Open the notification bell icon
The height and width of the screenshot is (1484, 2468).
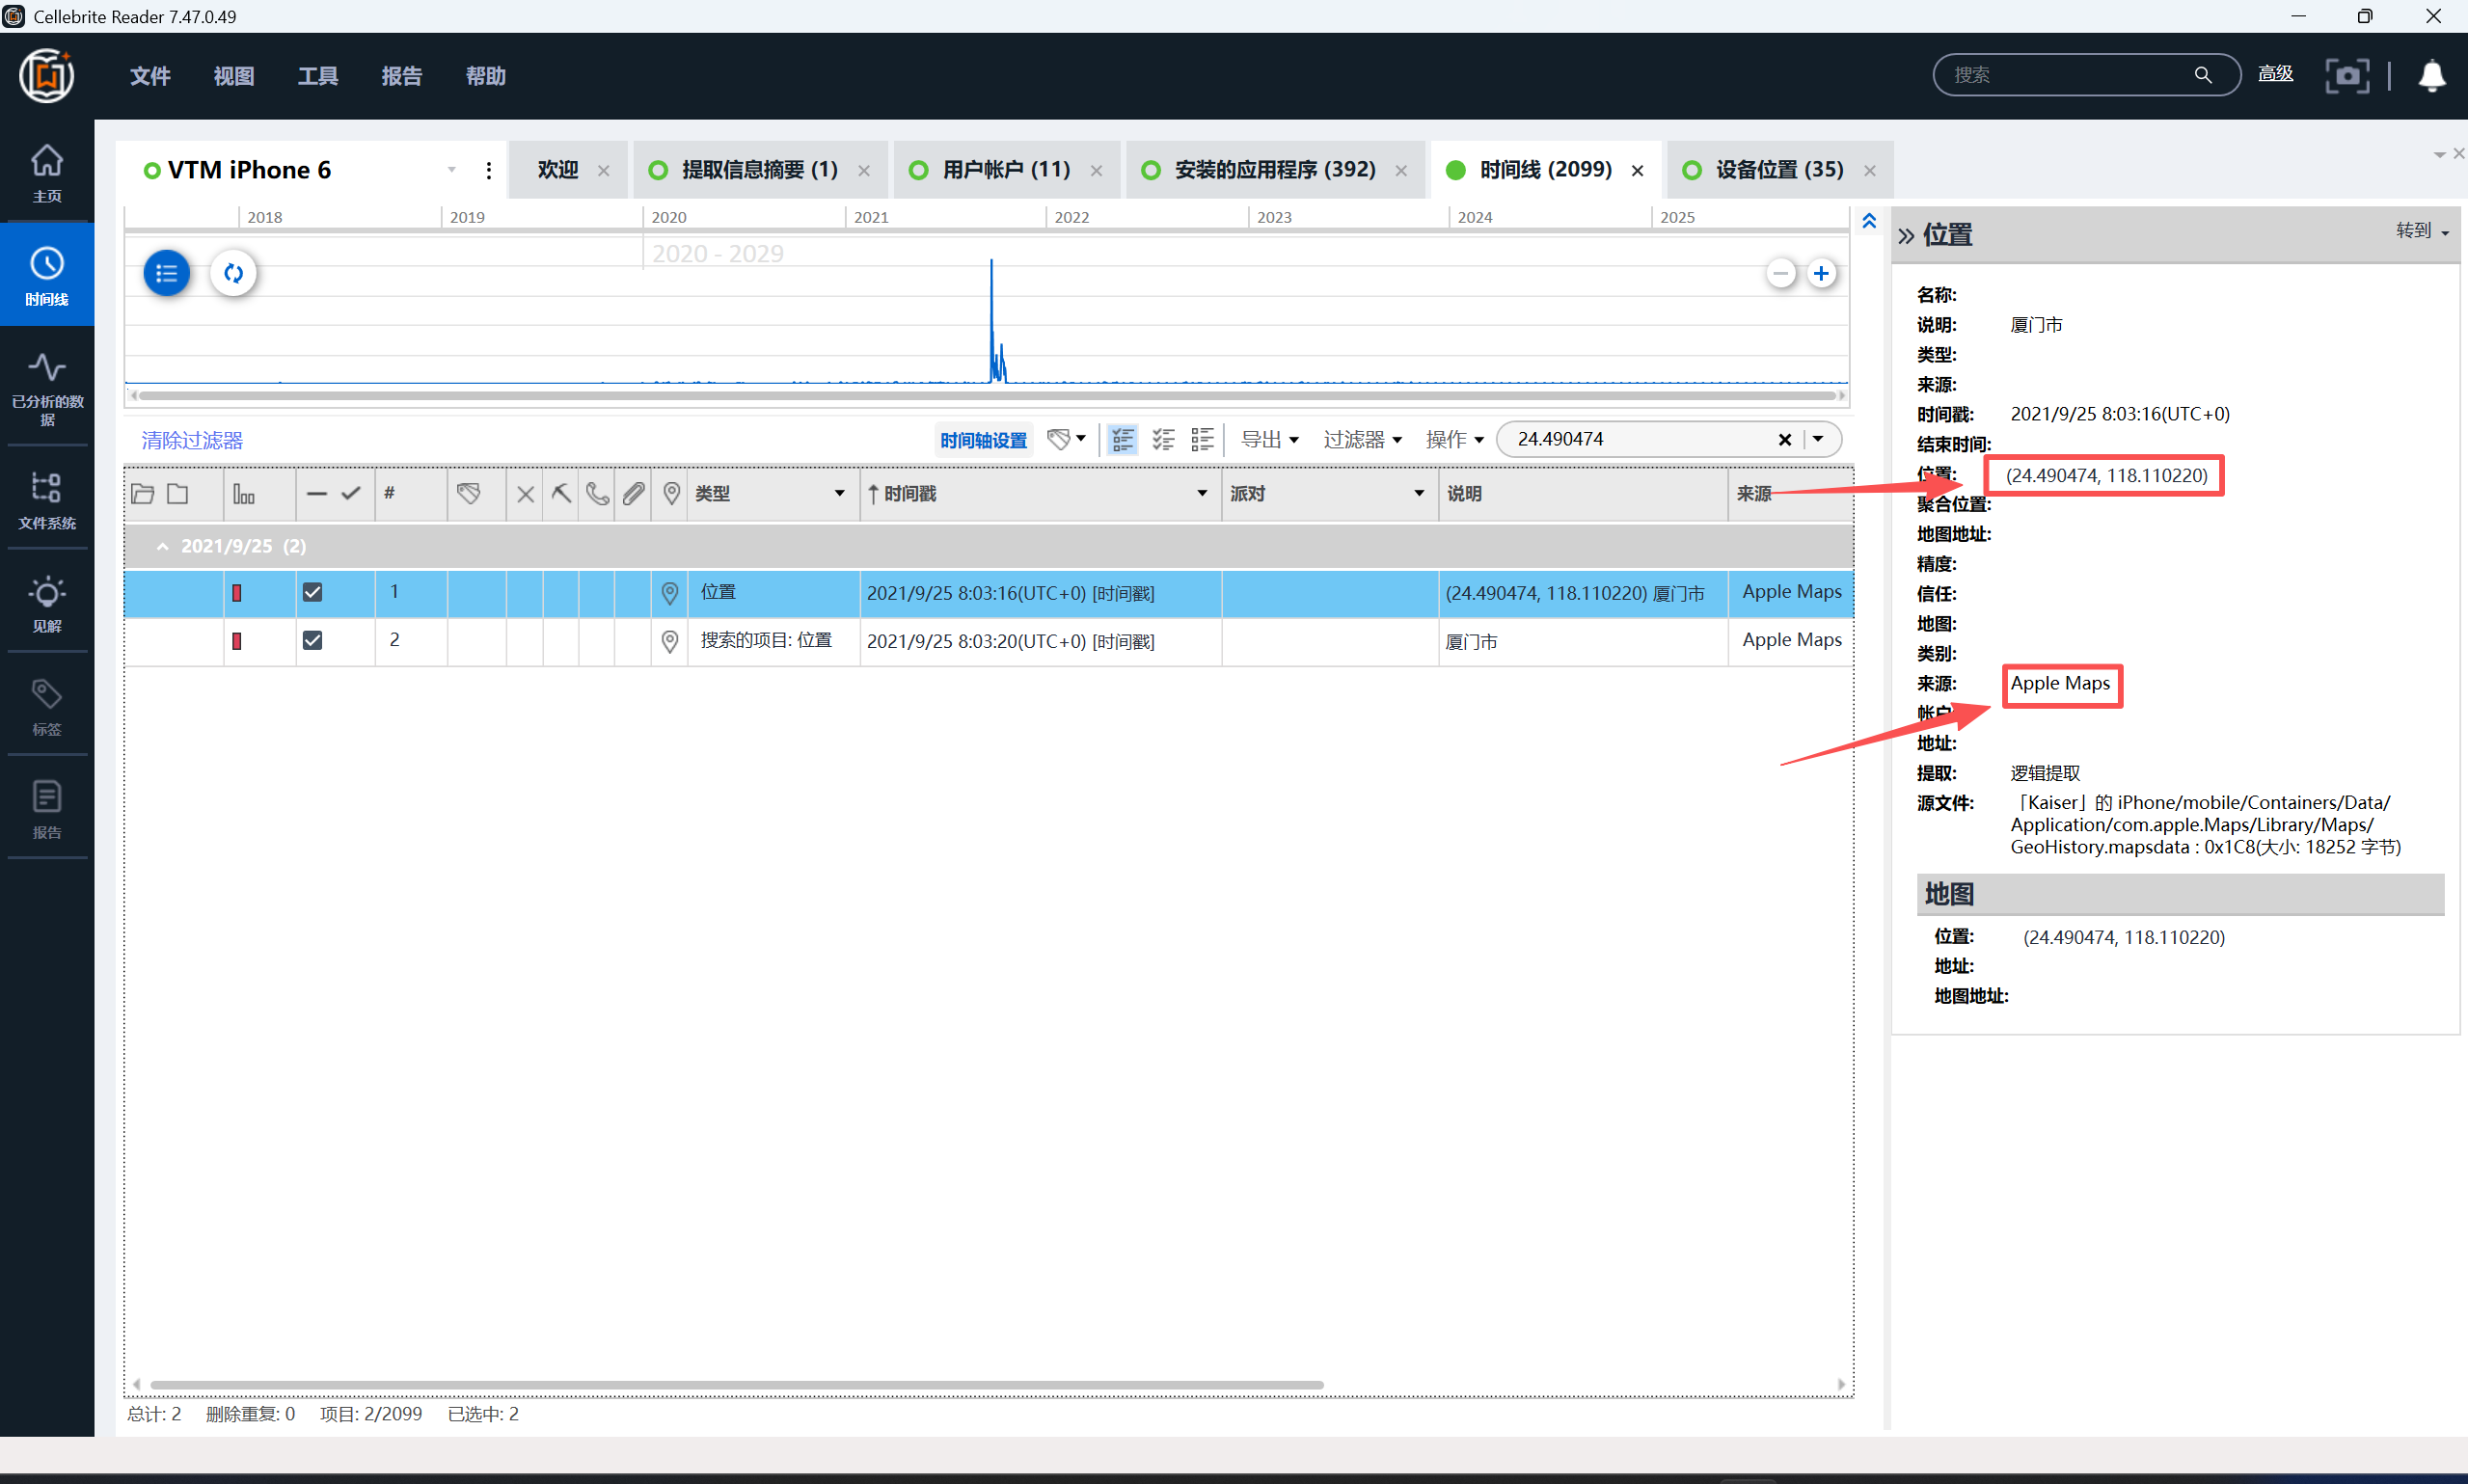tap(2431, 75)
